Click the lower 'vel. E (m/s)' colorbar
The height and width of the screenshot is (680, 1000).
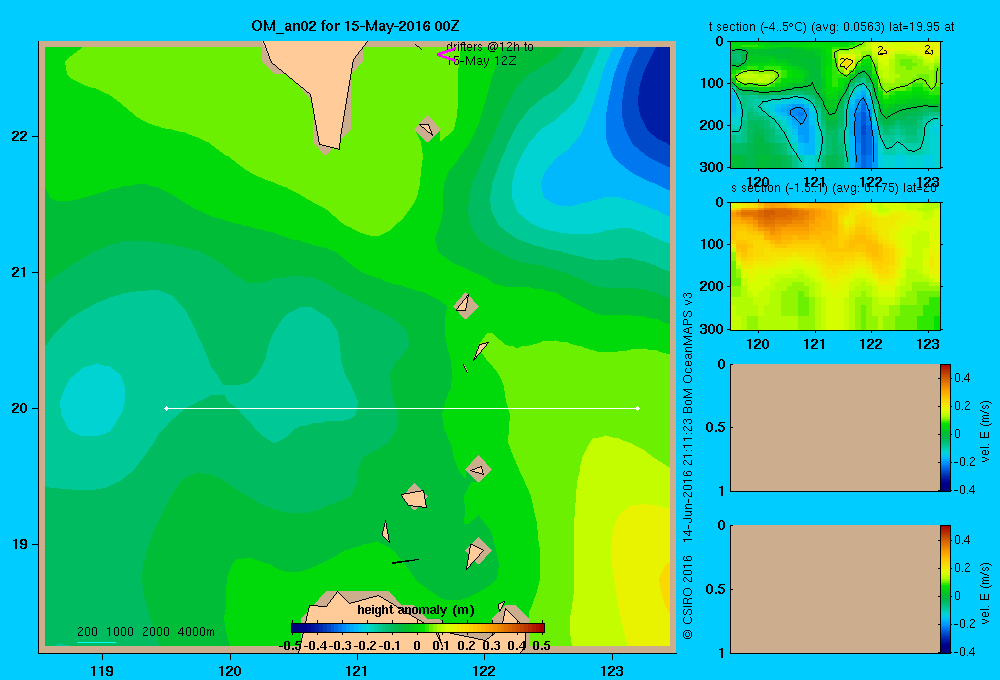945,589
